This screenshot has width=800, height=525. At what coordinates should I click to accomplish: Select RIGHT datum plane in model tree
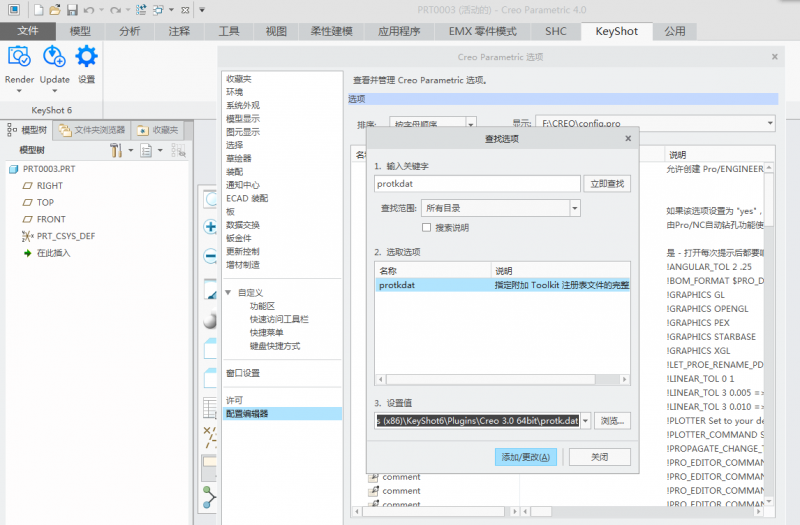point(49,186)
